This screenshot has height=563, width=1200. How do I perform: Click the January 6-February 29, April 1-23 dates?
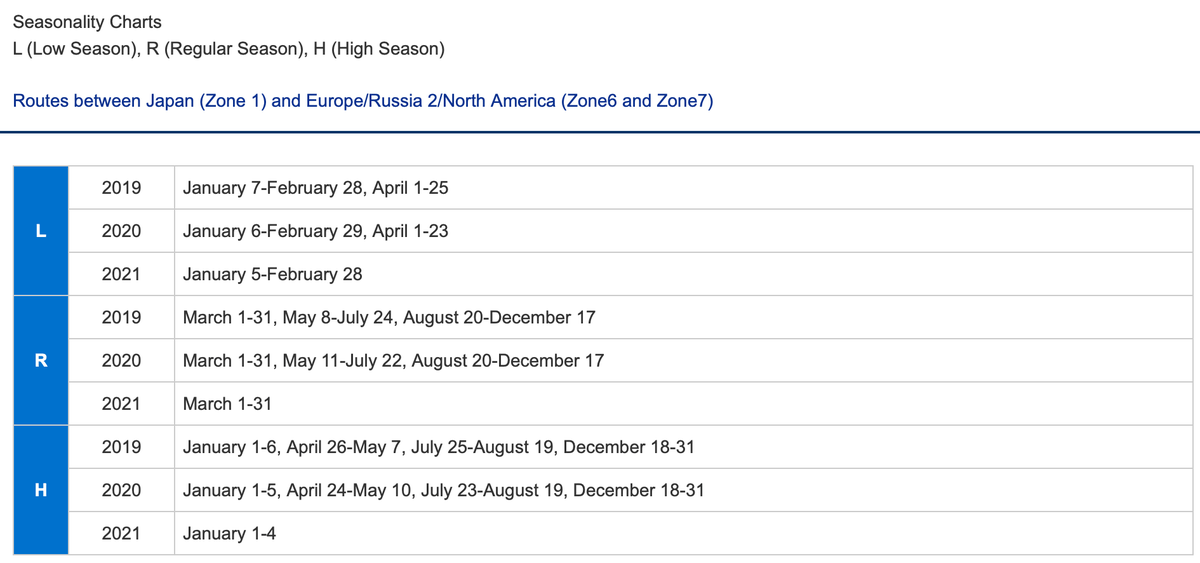tap(315, 231)
